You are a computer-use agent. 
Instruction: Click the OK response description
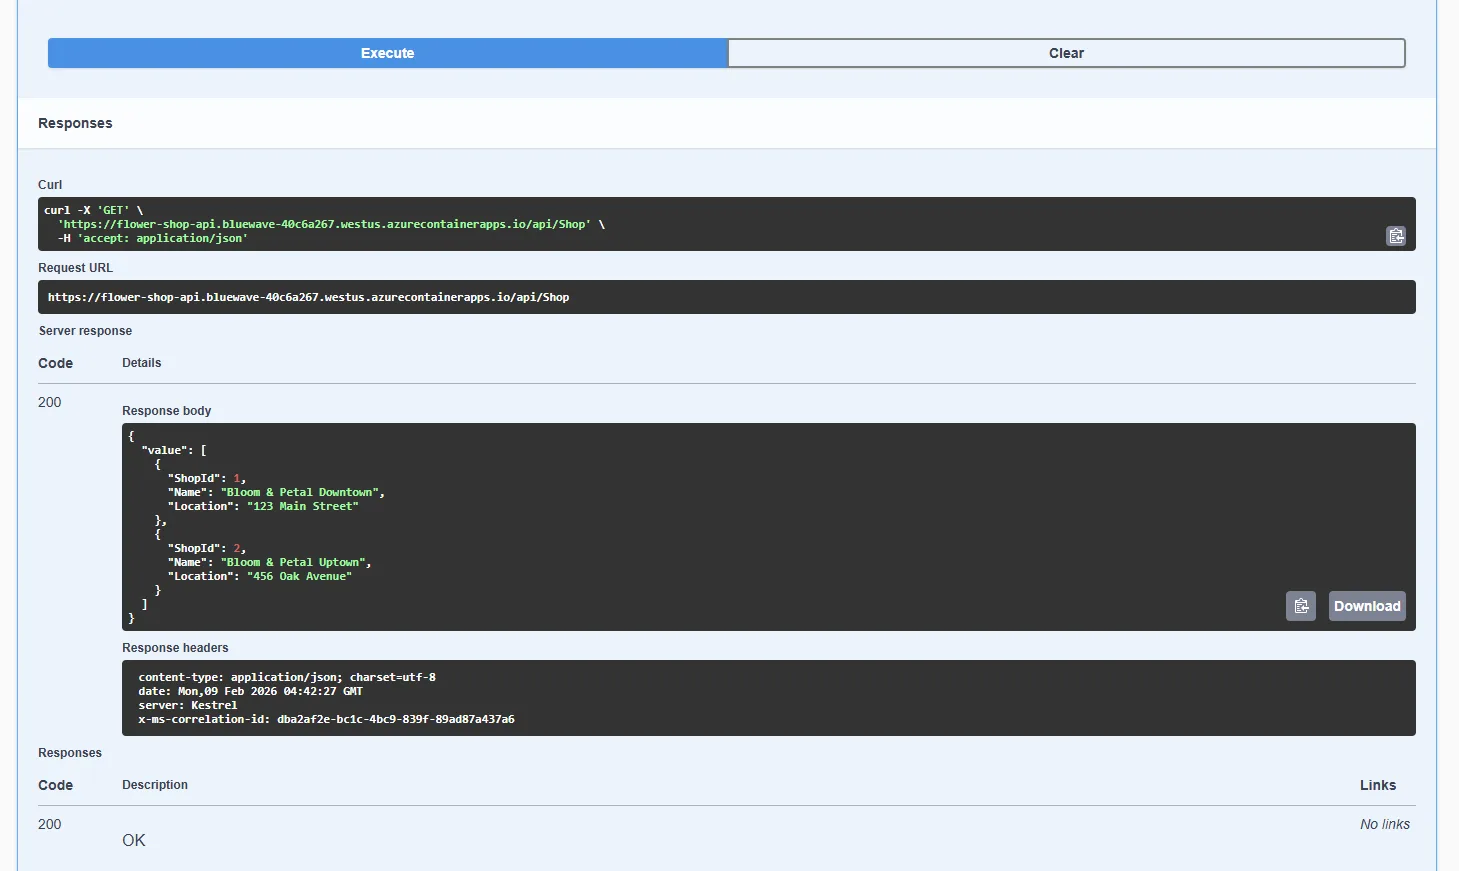pos(134,840)
